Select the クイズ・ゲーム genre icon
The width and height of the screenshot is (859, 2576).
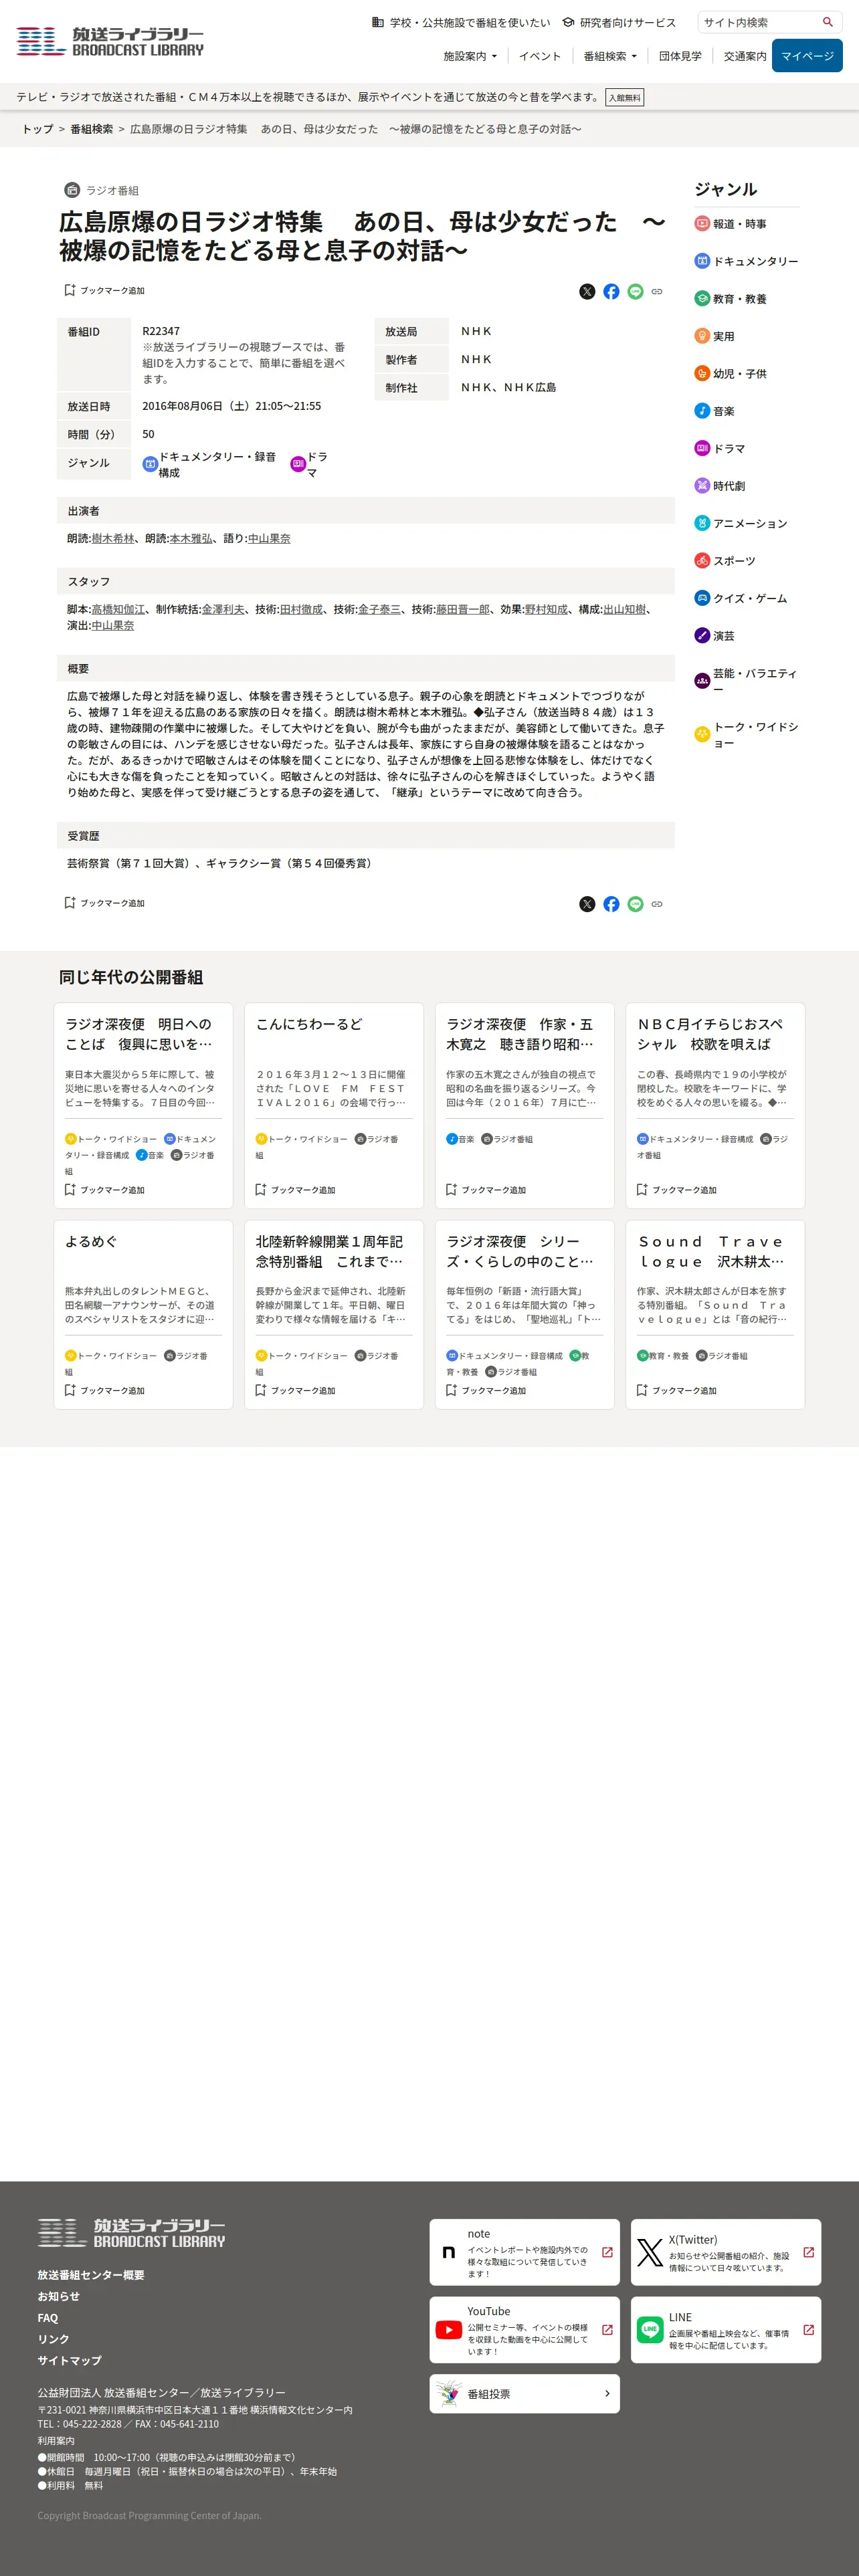tap(702, 599)
